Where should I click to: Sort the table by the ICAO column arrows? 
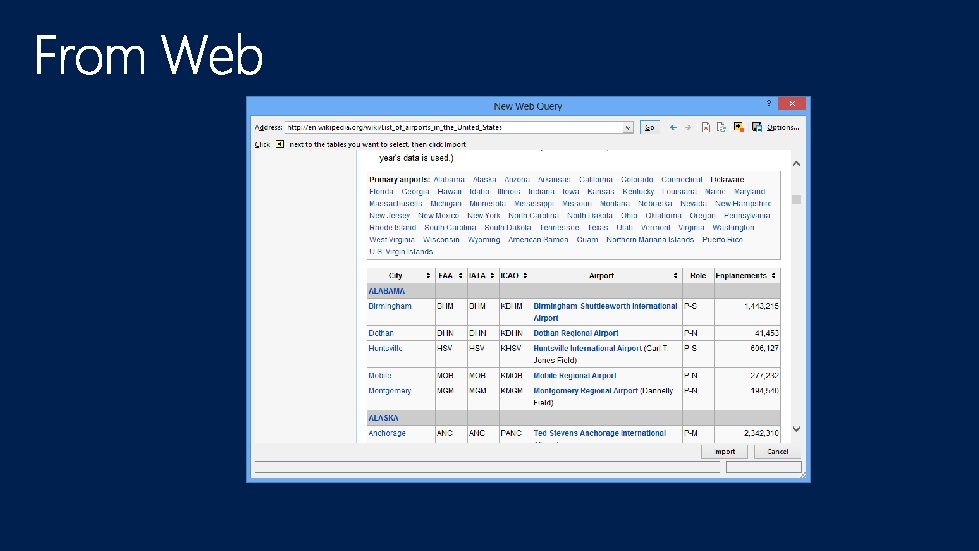coord(525,276)
